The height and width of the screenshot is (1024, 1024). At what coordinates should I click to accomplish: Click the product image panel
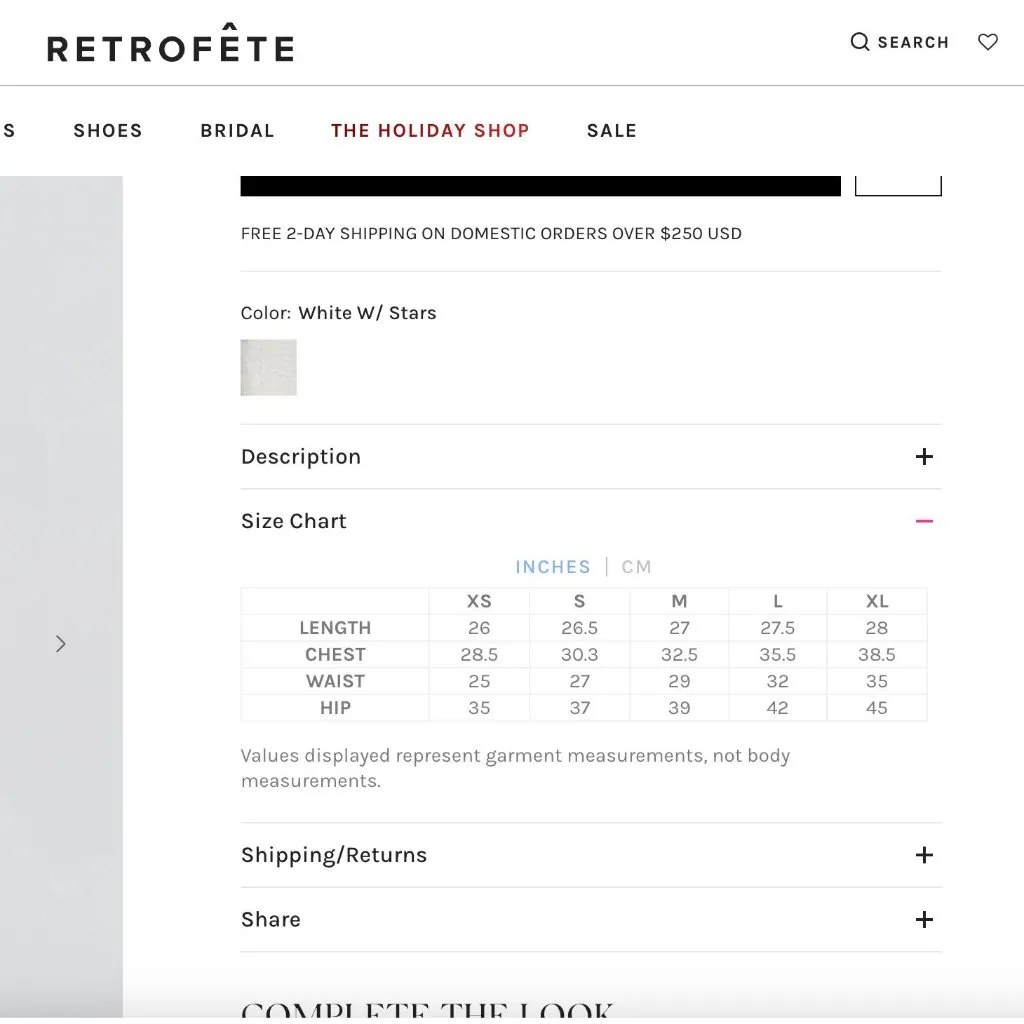tap(60, 450)
